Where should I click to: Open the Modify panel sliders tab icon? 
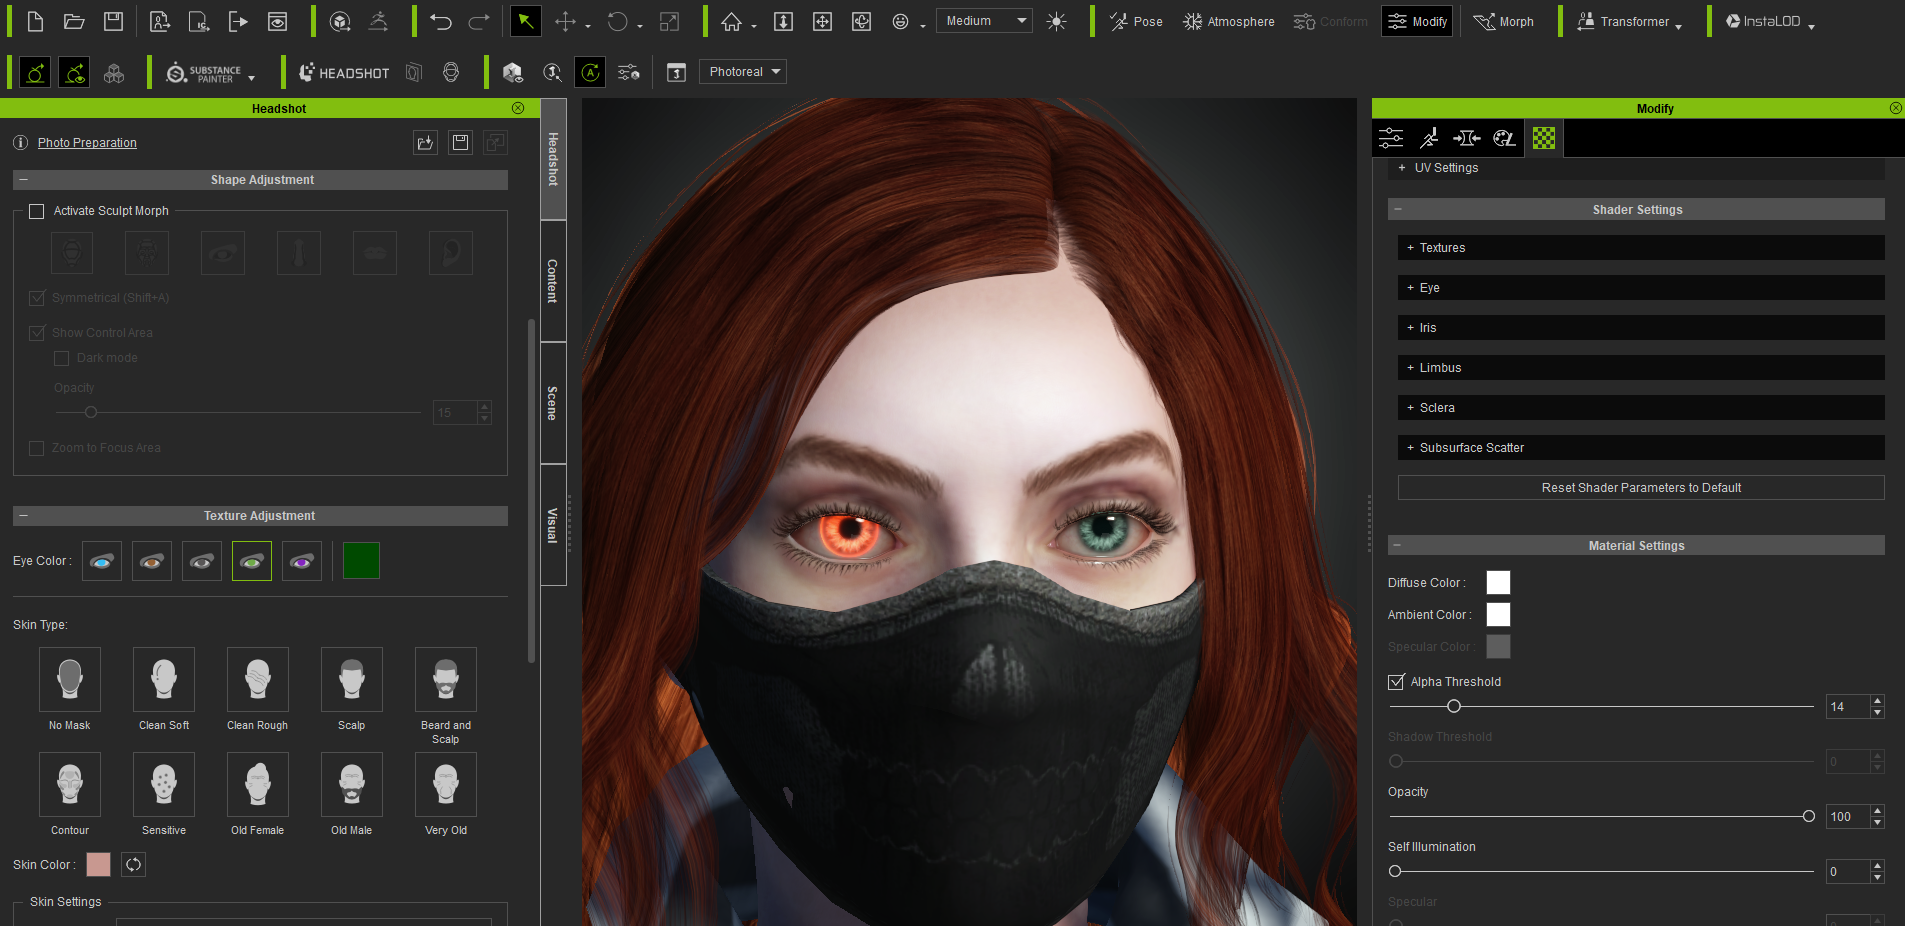(x=1391, y=138)
